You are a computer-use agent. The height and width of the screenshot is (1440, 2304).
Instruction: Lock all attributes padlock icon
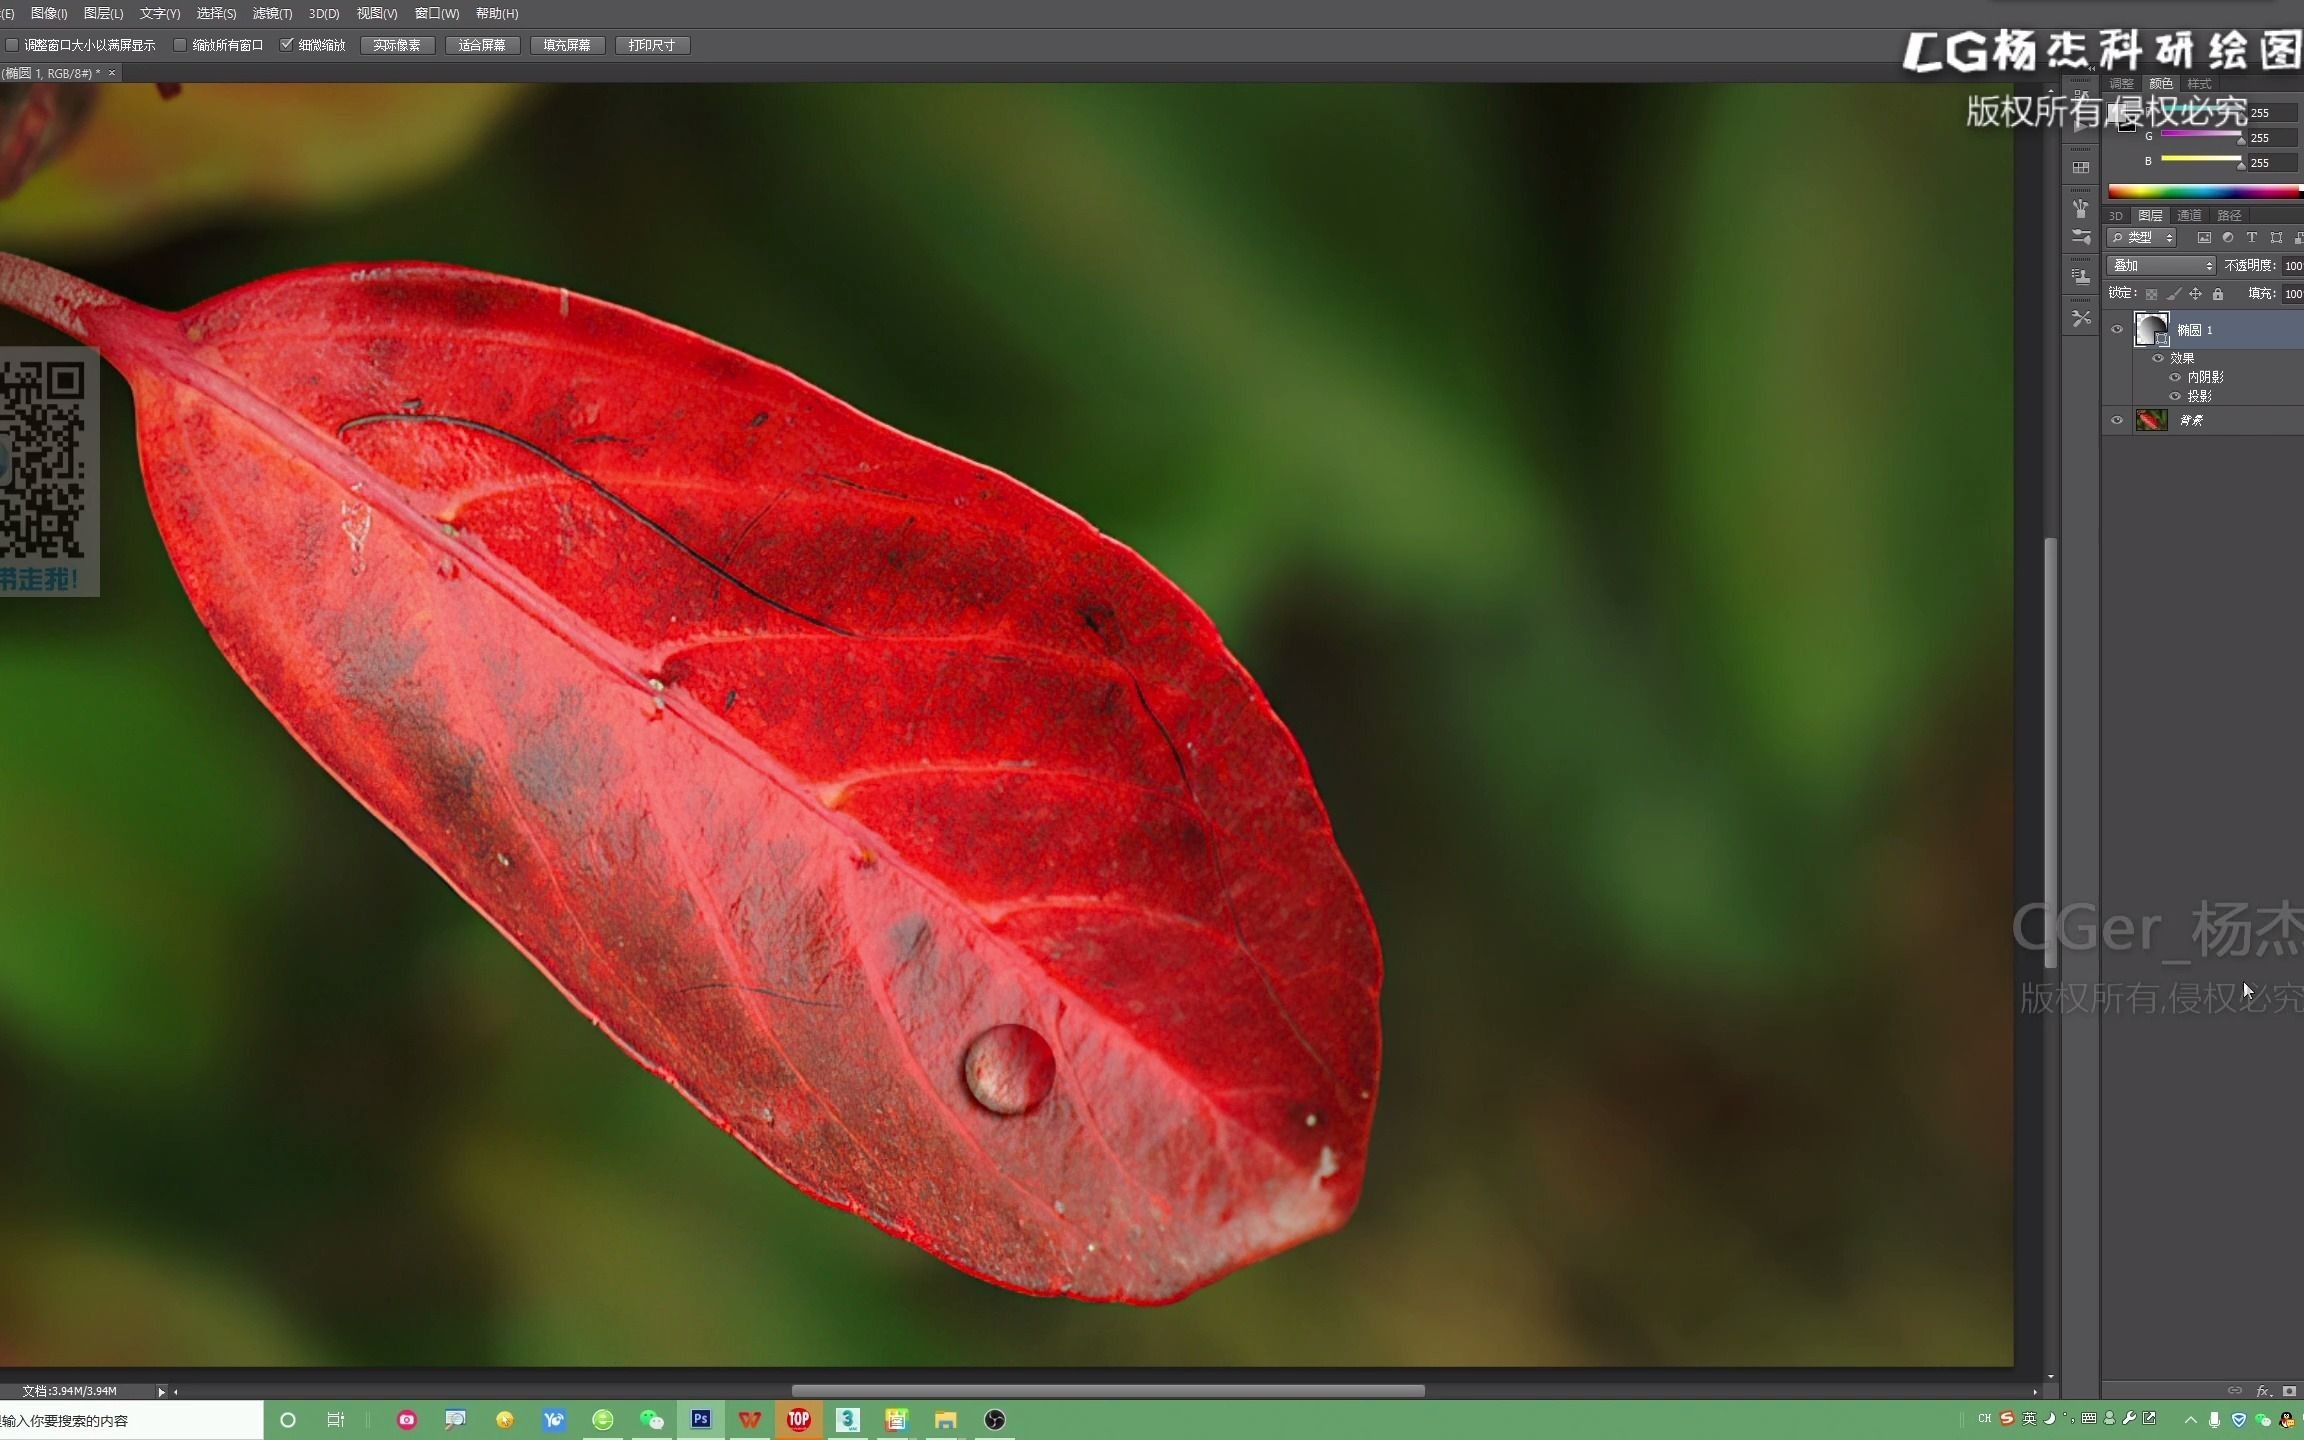[2218, 294]
